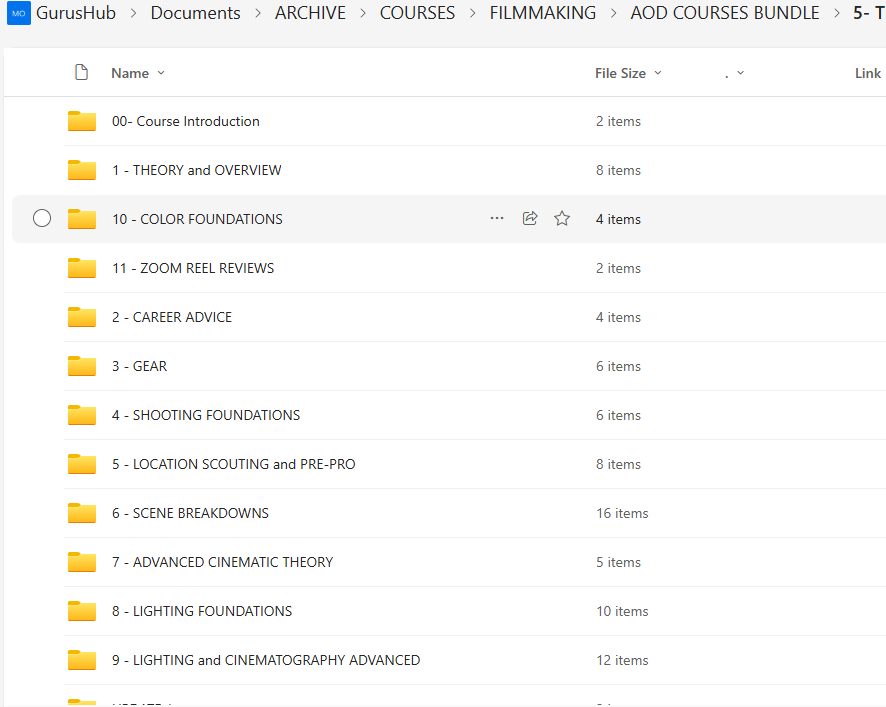Open the File Size column dropdown
The image size is (886, 707).
click(x=657, y=73)
